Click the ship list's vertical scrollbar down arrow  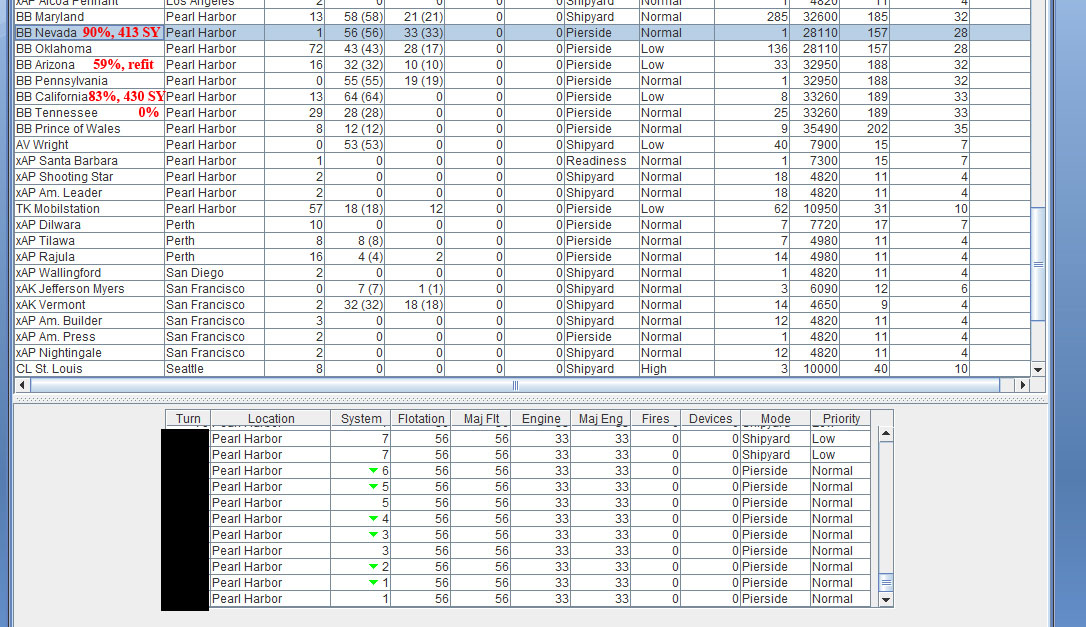point(1038,369)
